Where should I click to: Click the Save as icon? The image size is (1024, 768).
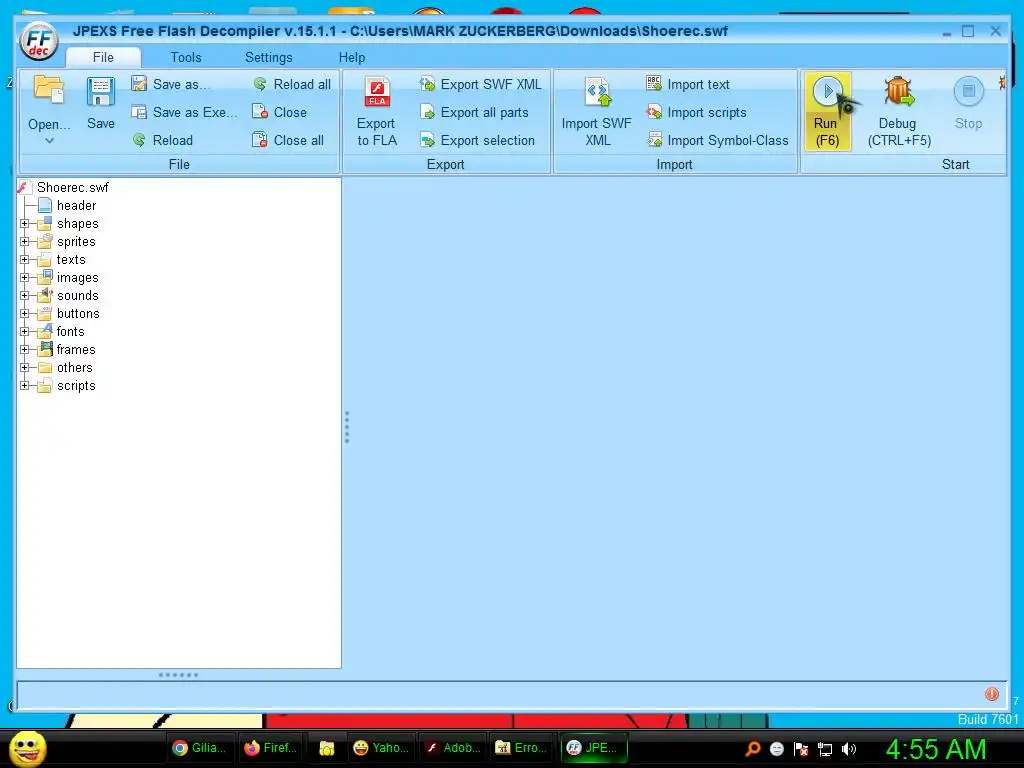point(138,84)
